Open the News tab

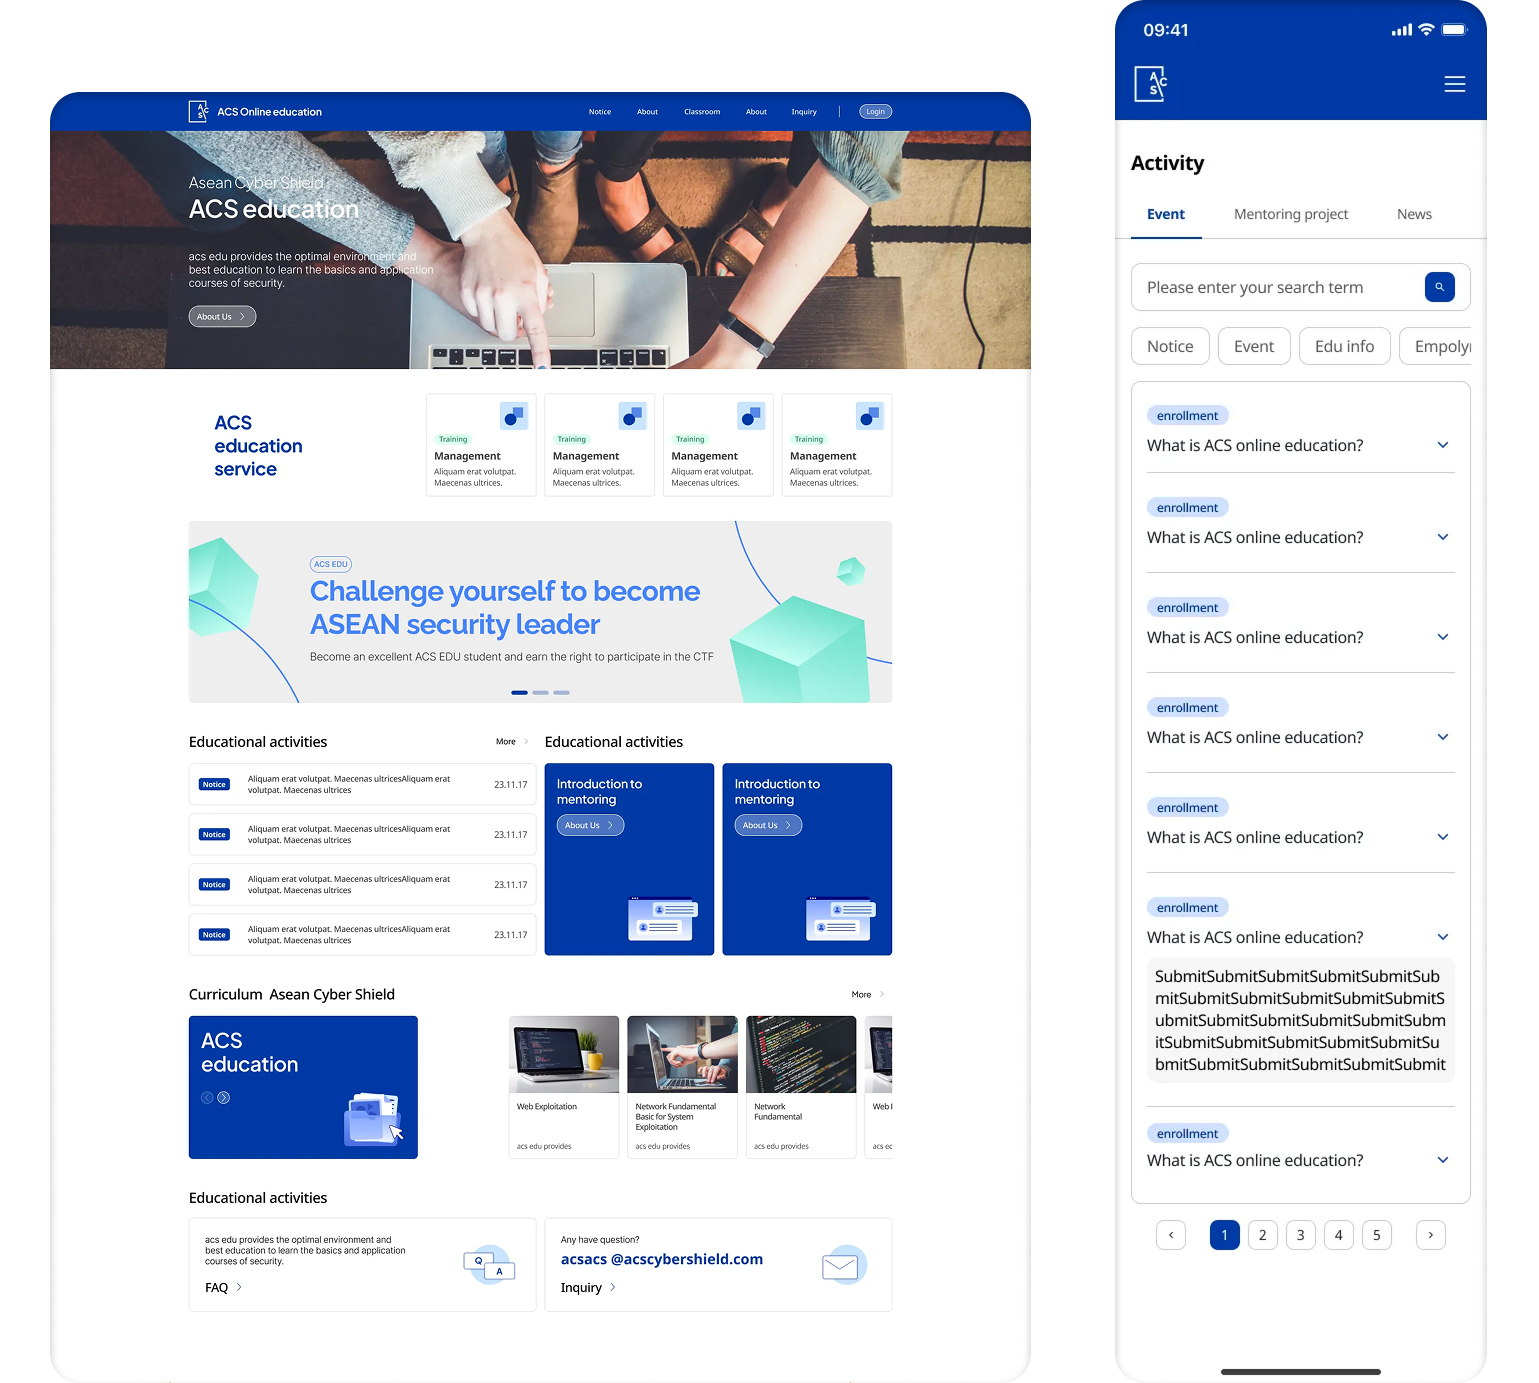1413,214
